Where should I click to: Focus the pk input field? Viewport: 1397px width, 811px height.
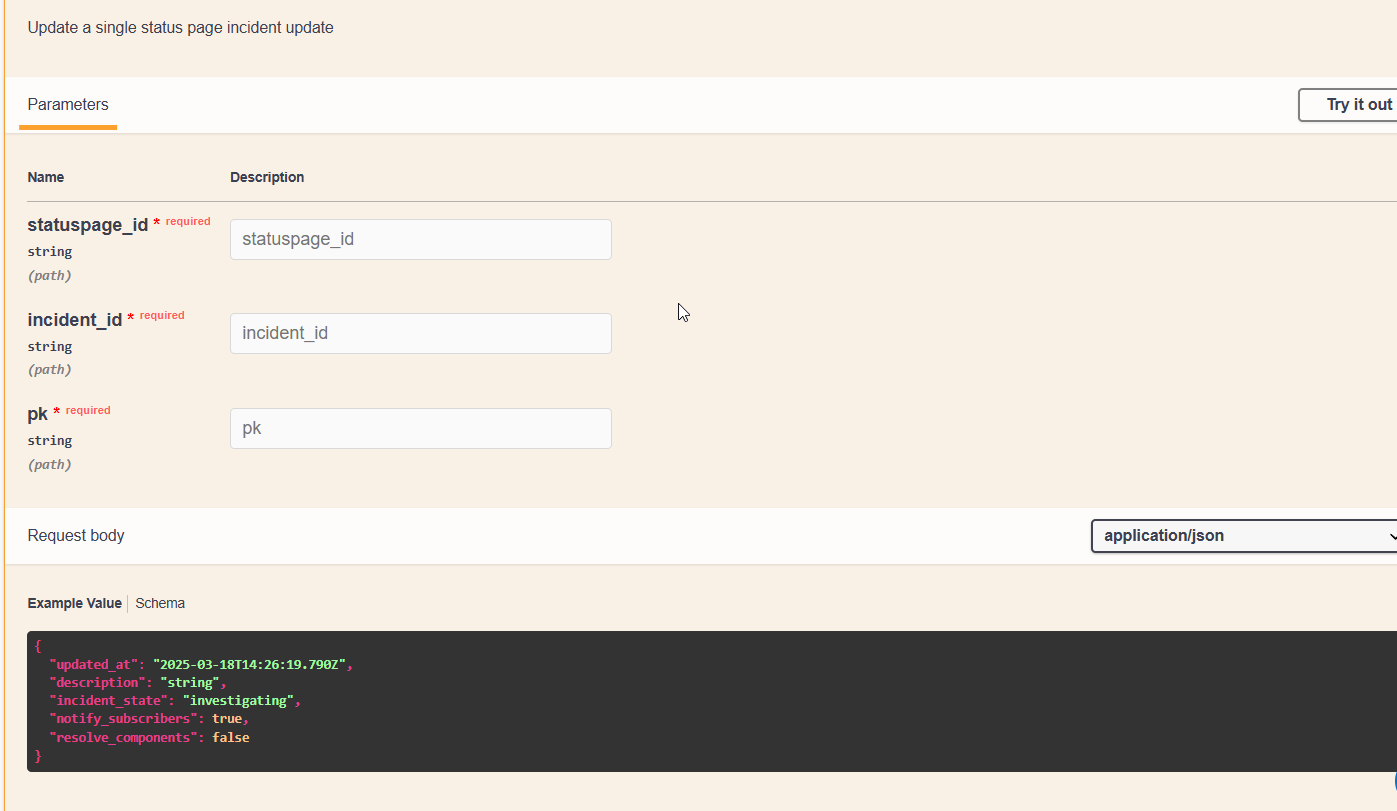[x=421, y=428]
